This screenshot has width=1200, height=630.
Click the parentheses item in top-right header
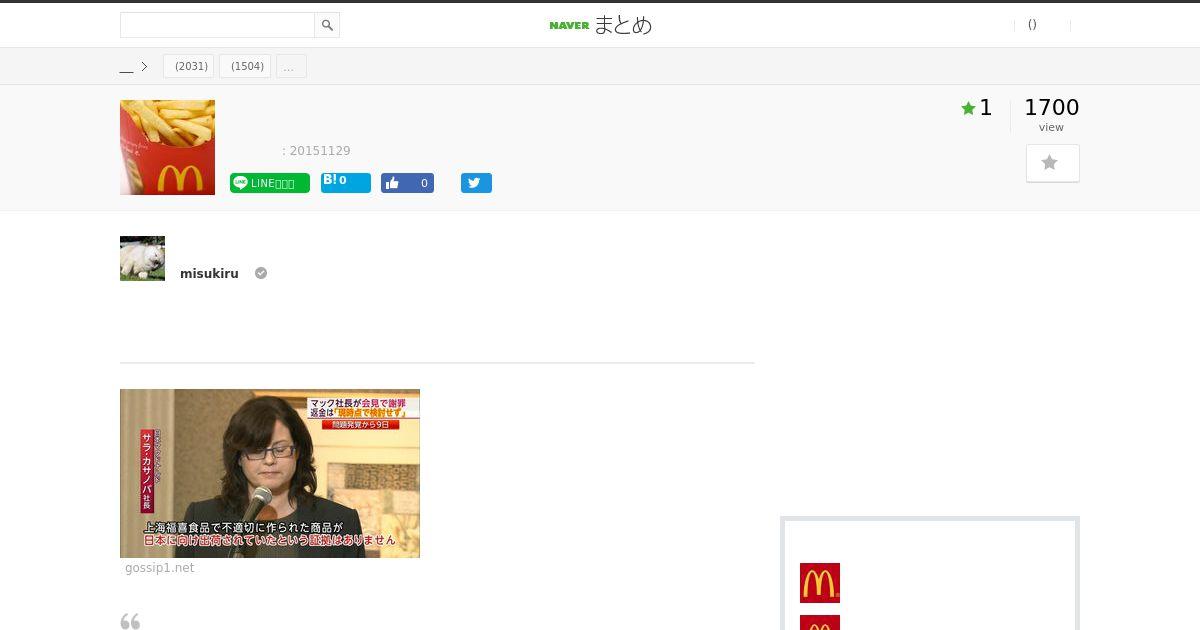click(1032, 25)
